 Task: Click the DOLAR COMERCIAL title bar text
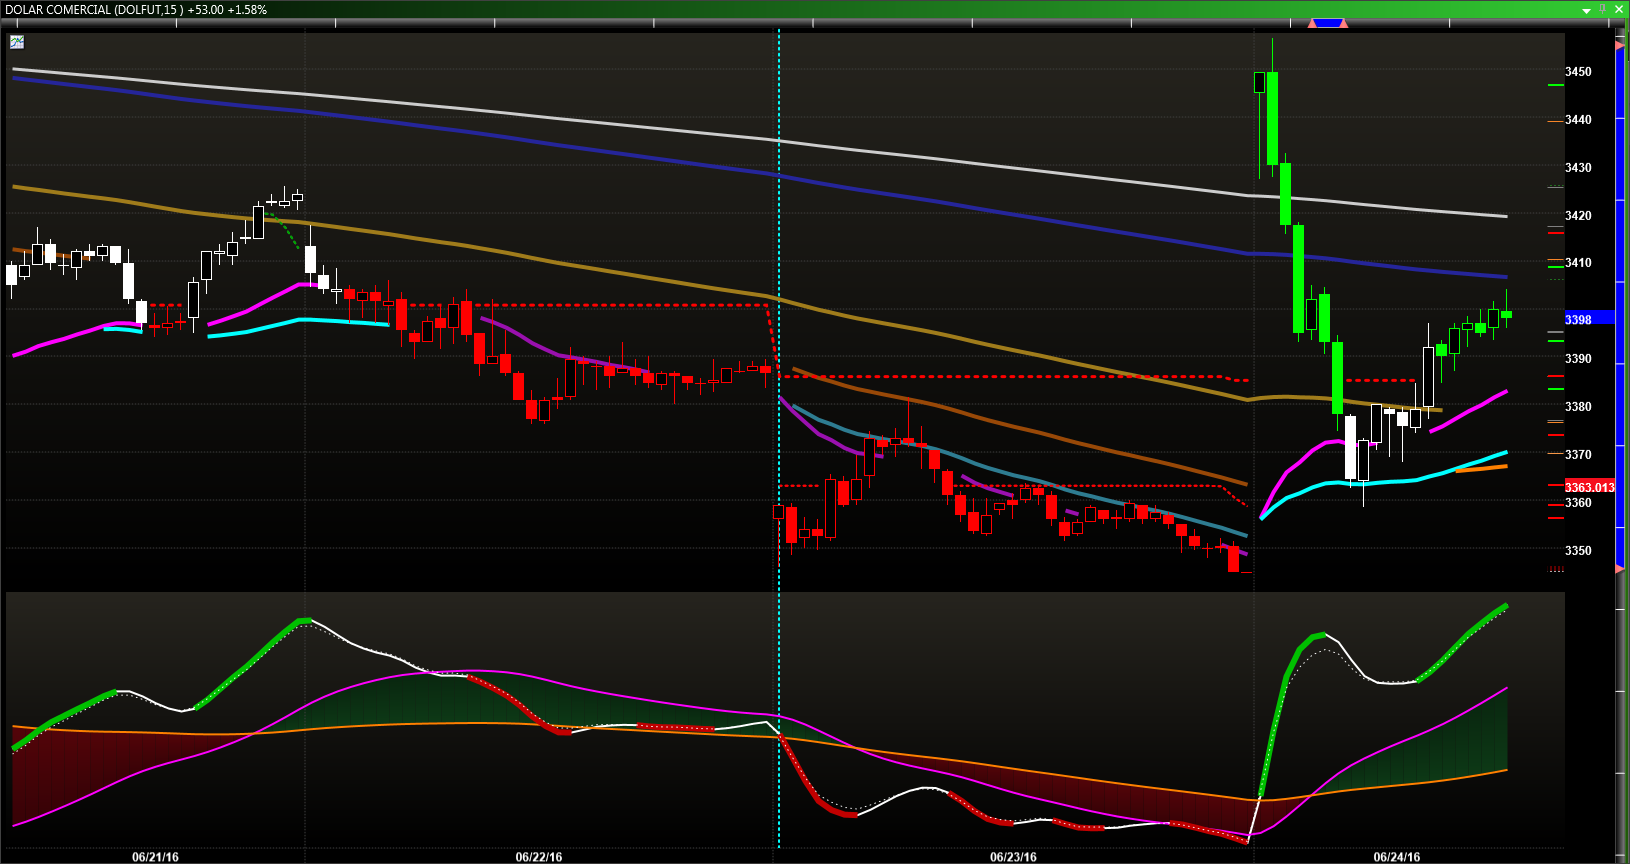[x=136, y=10]
